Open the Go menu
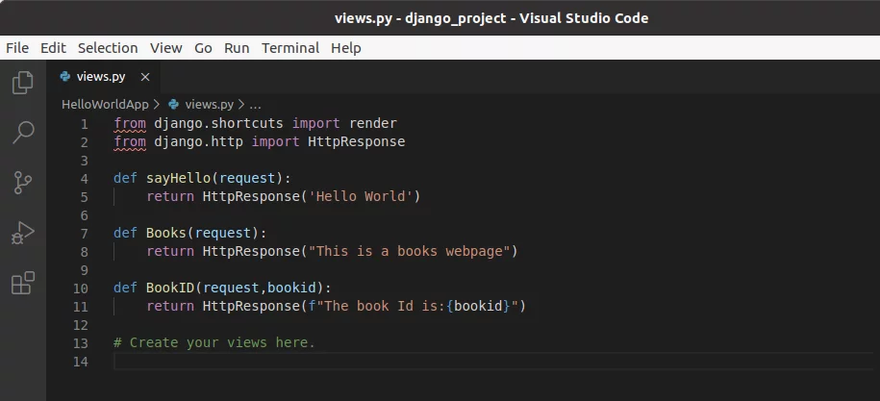The width and height of the screenshot is (880, 401). pyautogui.click(x=203, y=48)
